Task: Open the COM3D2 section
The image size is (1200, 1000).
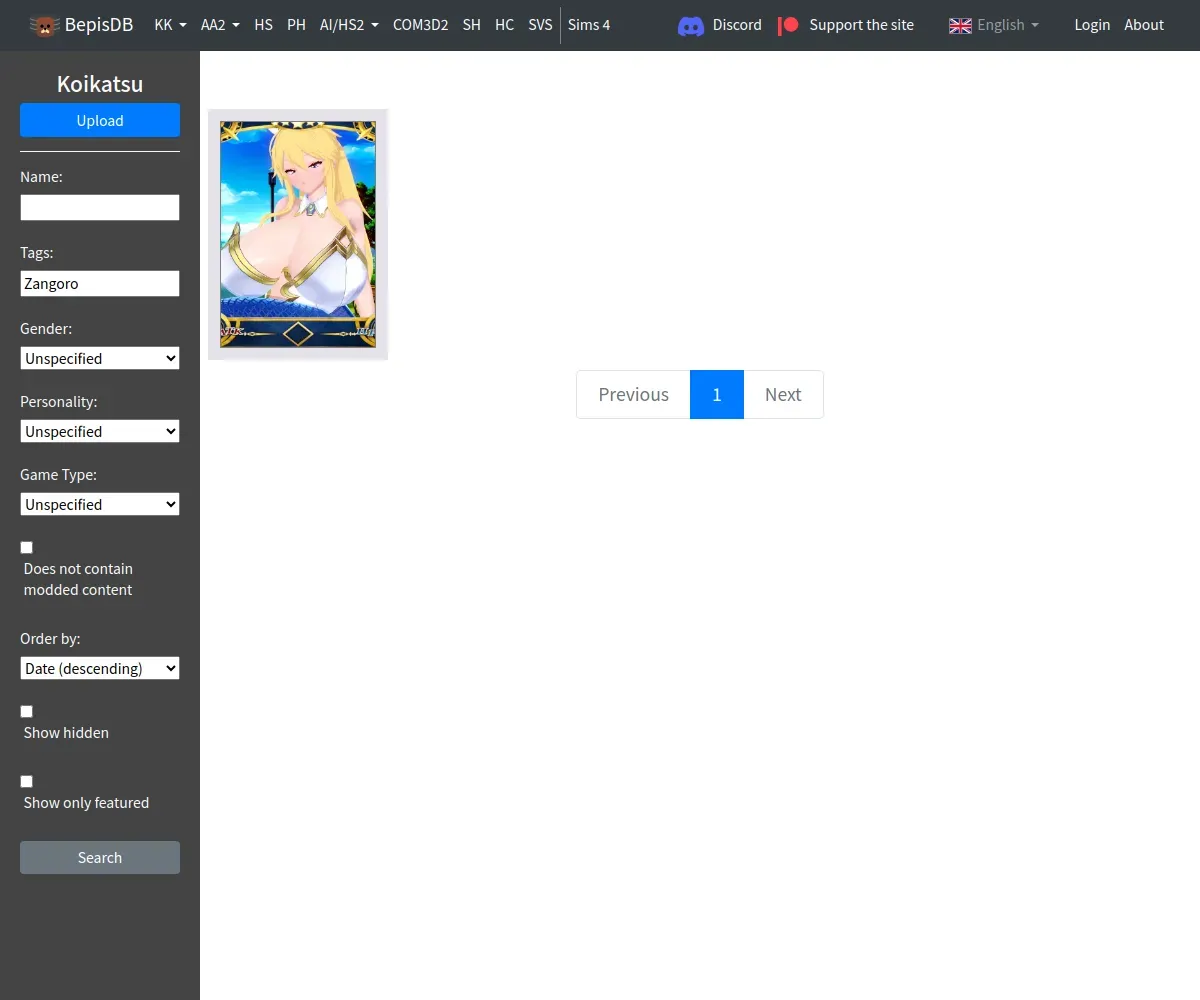Action: click(420, 25)
